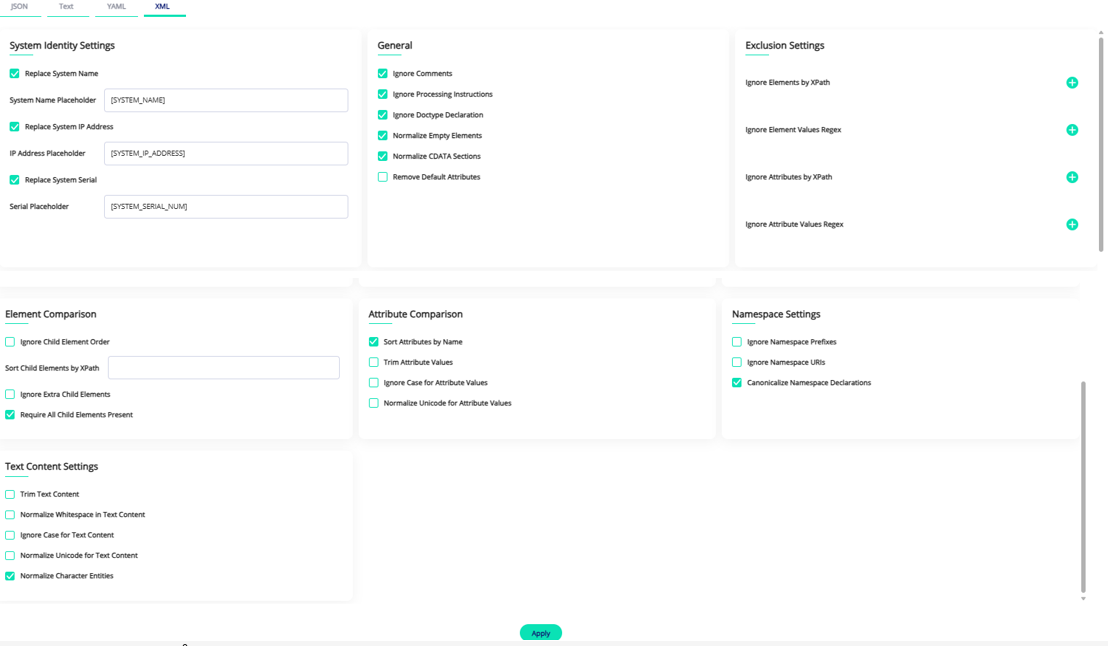The height and width of the screenshot is (646, 1108).
Task: Click the lower settings panel scrollbar
Action: (x=1083, y=488)
